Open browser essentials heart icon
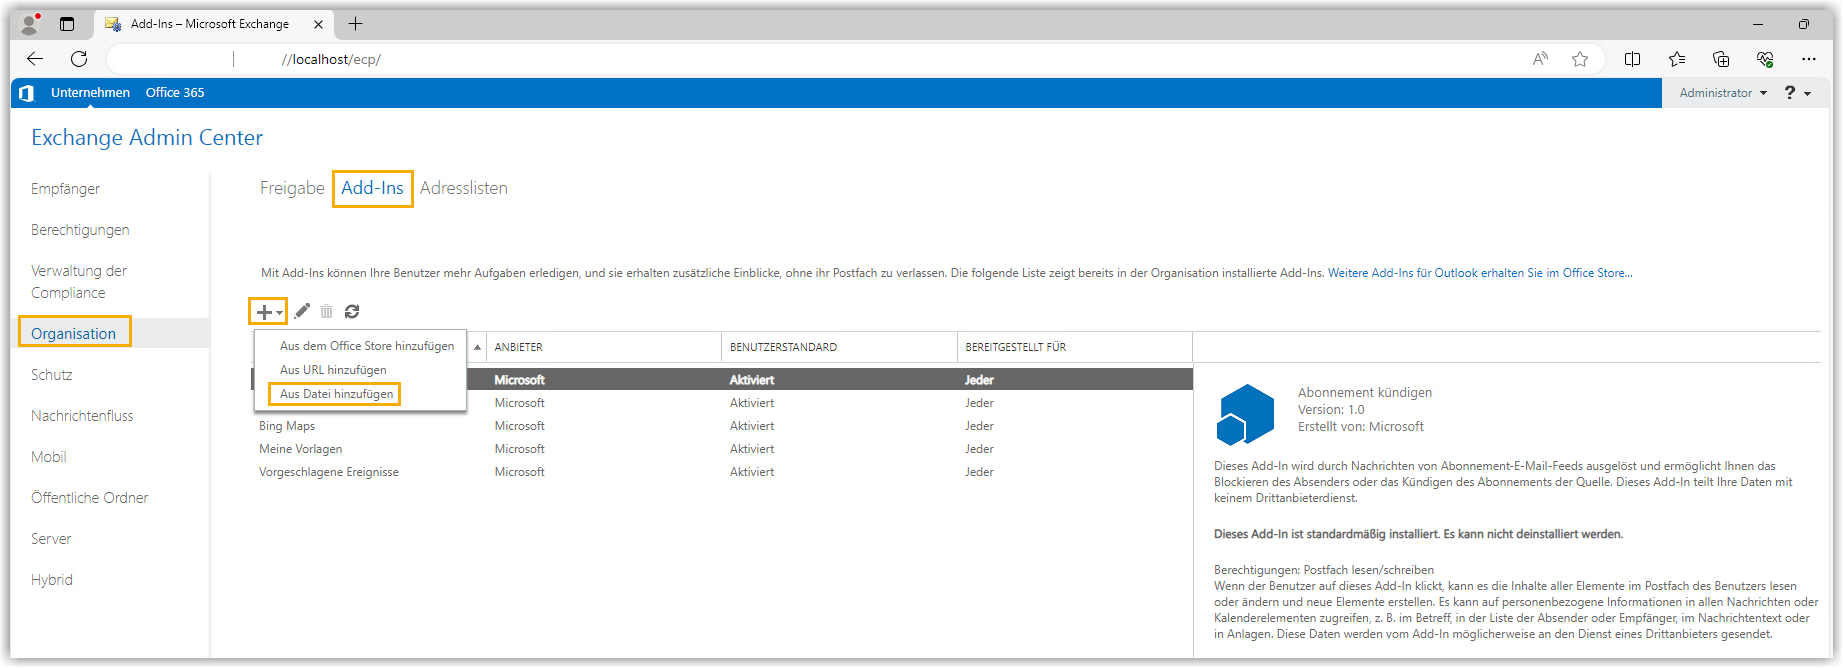1843x668 pixels. coord(1765,59)
